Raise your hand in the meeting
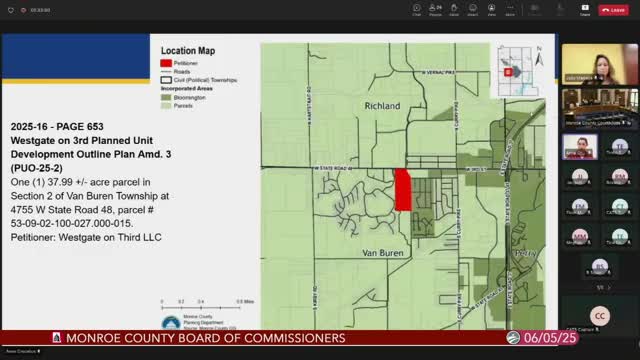This screenshot has height=360, width=640. [454, 10]
